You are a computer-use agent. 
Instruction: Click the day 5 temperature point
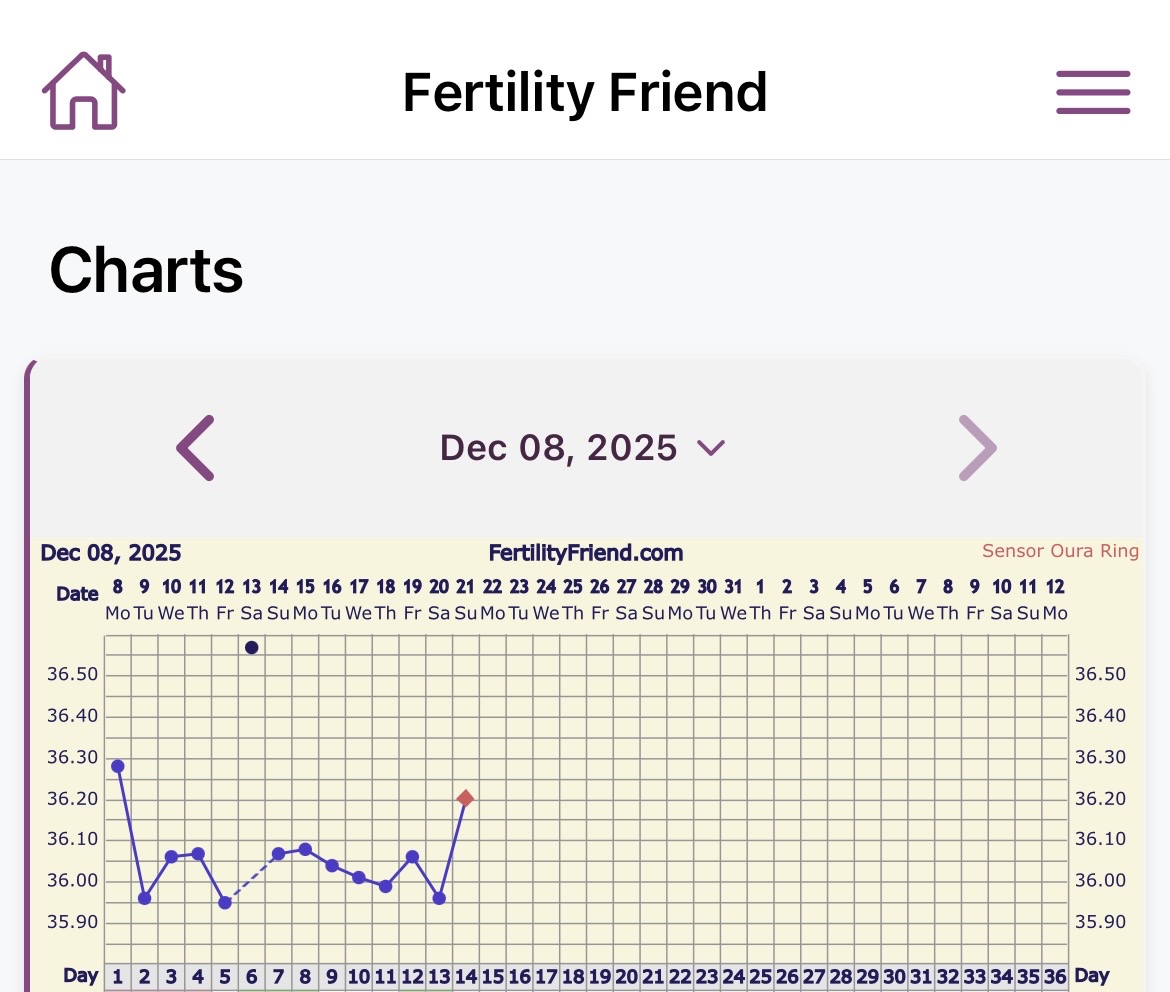click(x=225, y=902)
